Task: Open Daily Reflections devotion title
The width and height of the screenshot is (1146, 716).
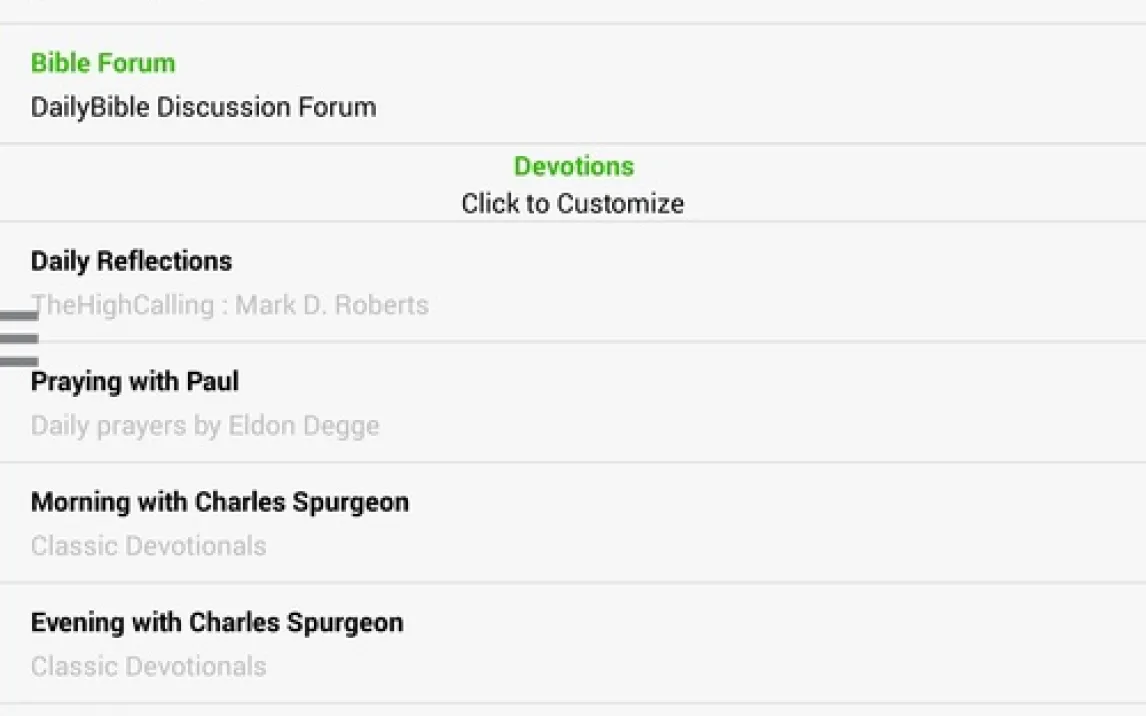Action: pos(131,261)
